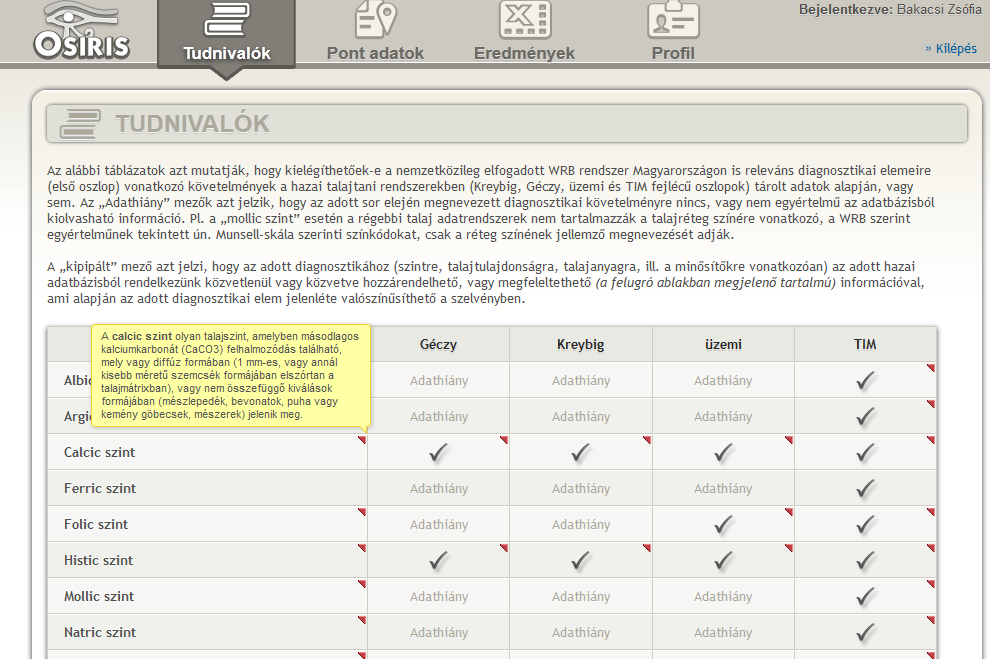Click the Histic szint row label
Viewport: 990px width, 659px height.
98,561
